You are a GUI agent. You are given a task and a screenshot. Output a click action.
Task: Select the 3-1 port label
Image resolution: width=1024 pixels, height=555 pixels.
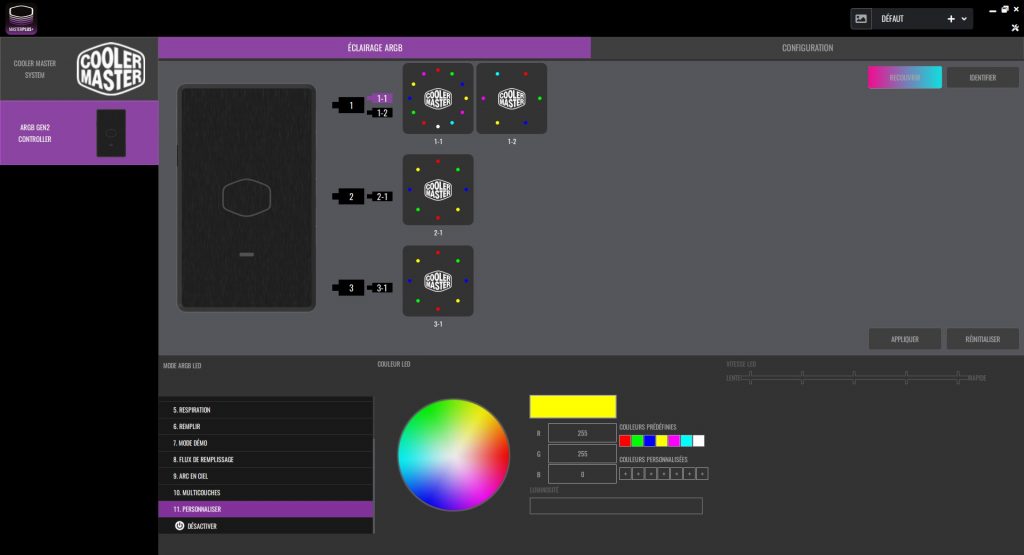point(381,288)
